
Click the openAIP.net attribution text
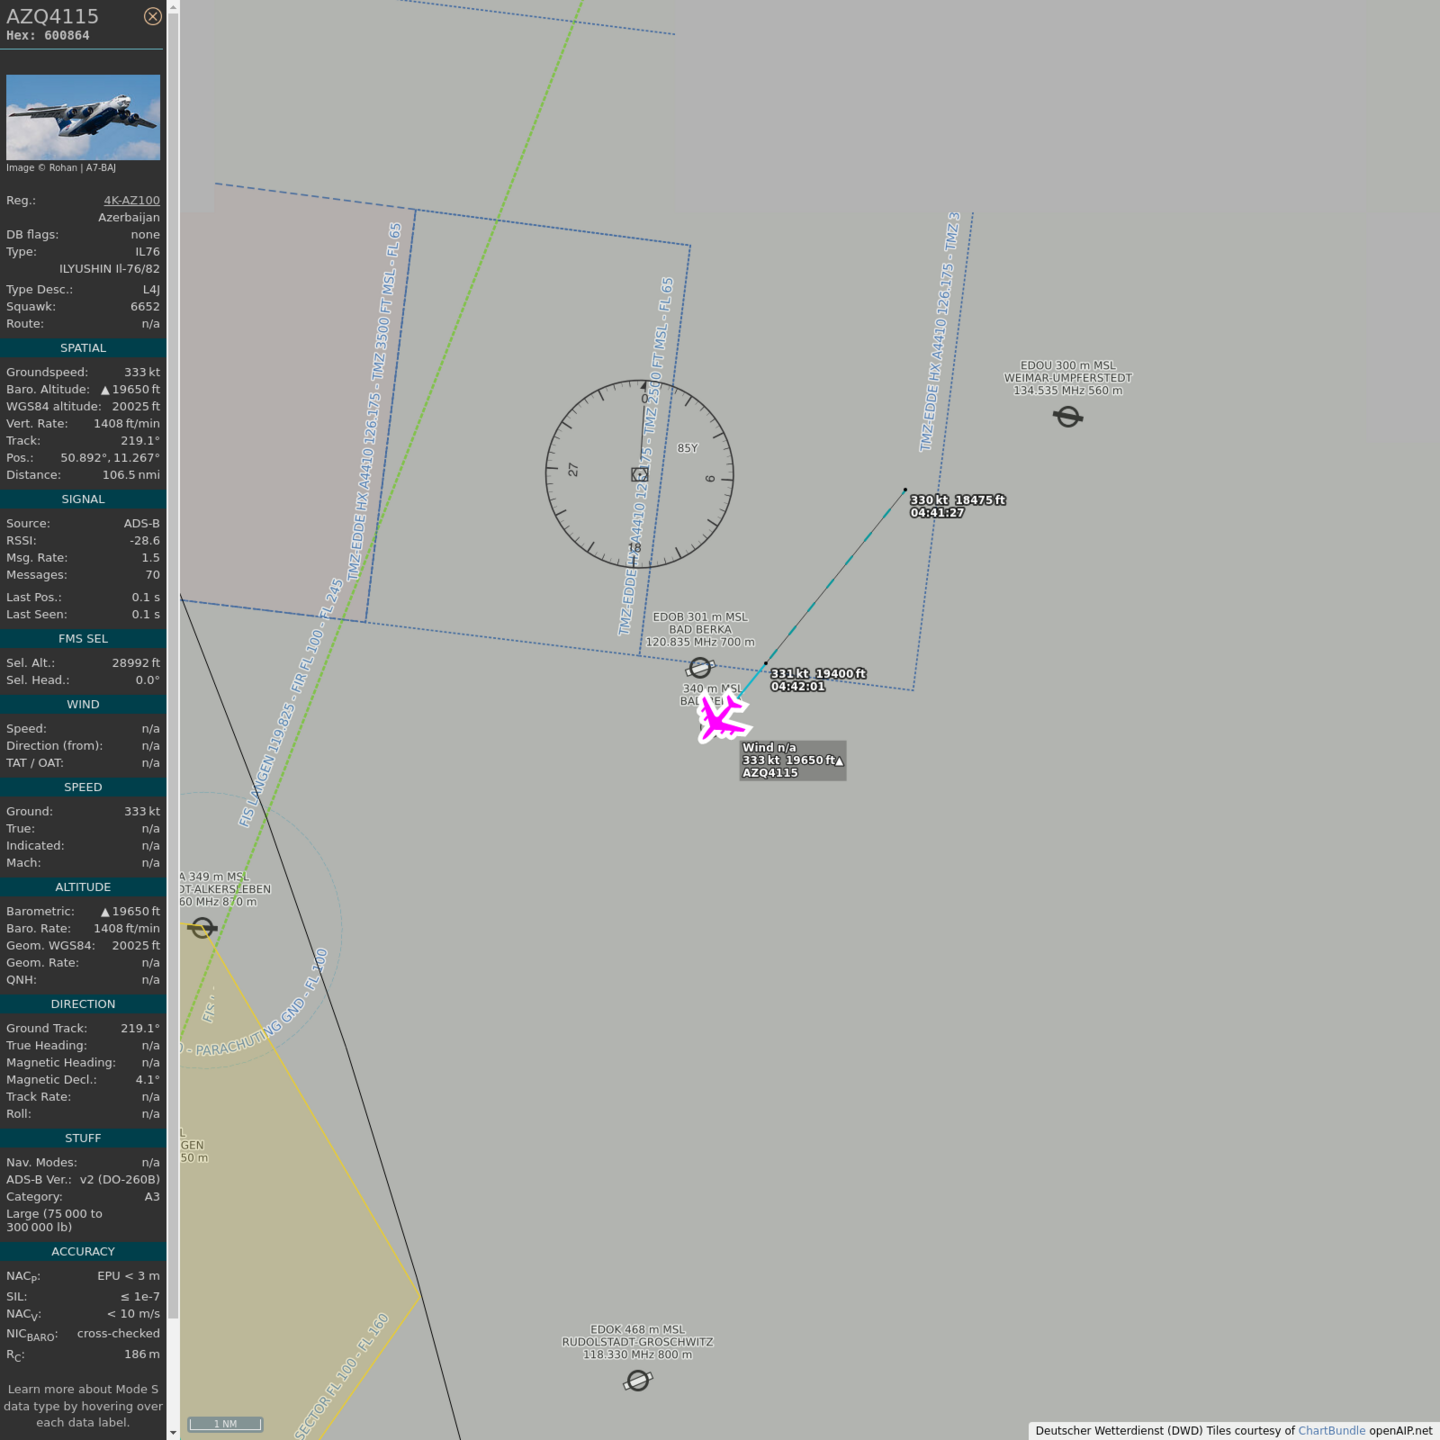click(1400, 1430)
